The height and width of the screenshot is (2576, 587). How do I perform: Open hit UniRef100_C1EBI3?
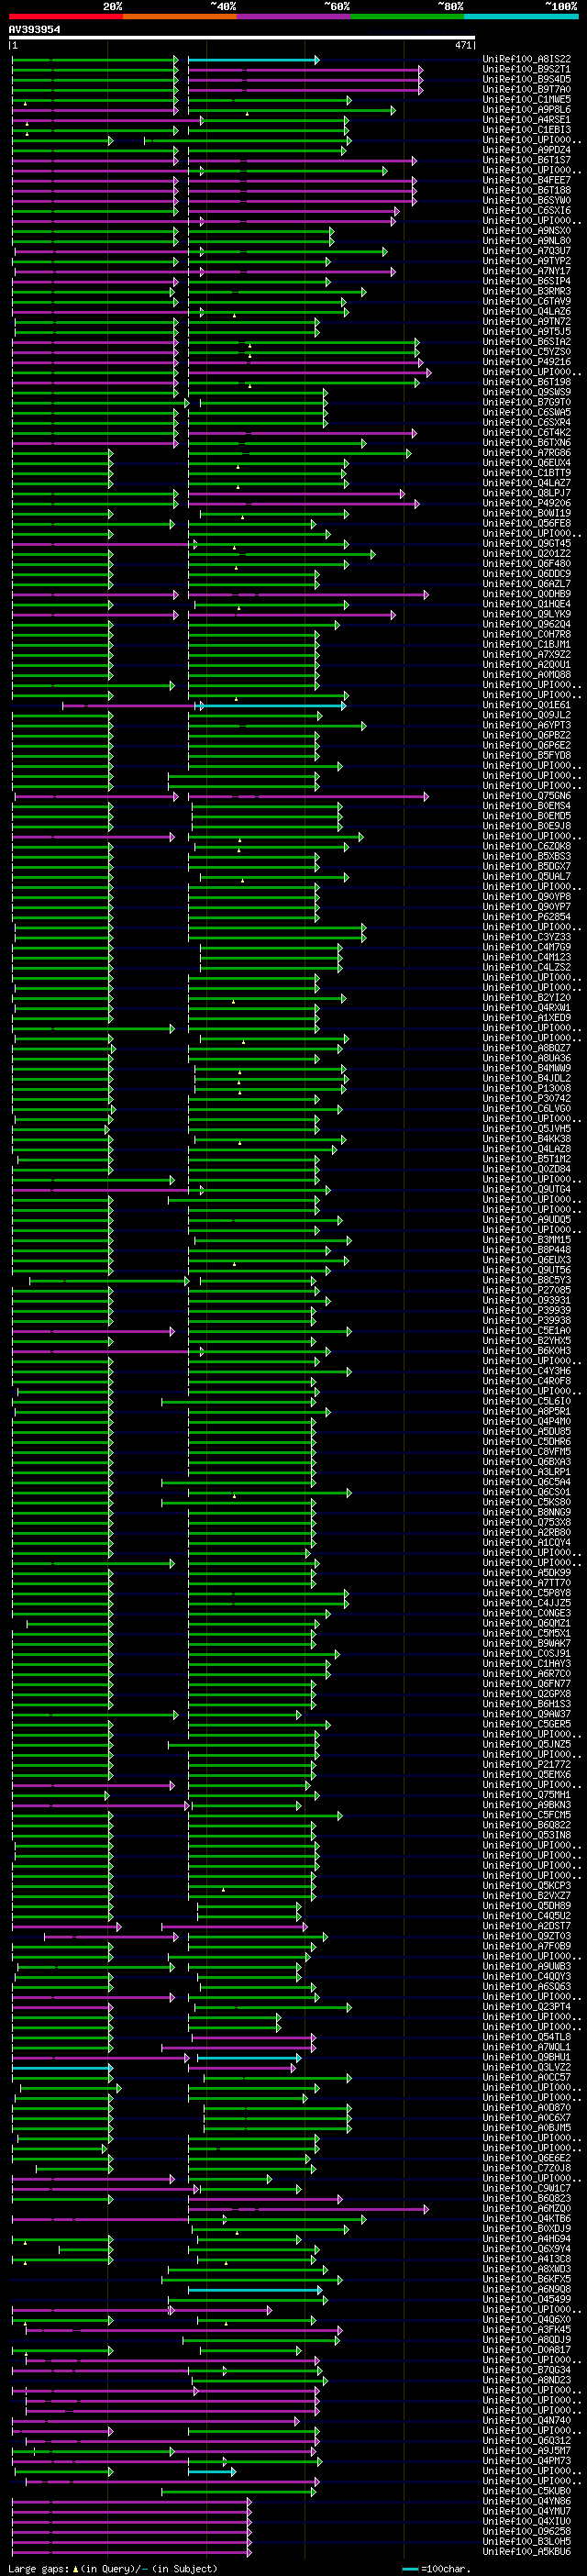pos(527,129)
